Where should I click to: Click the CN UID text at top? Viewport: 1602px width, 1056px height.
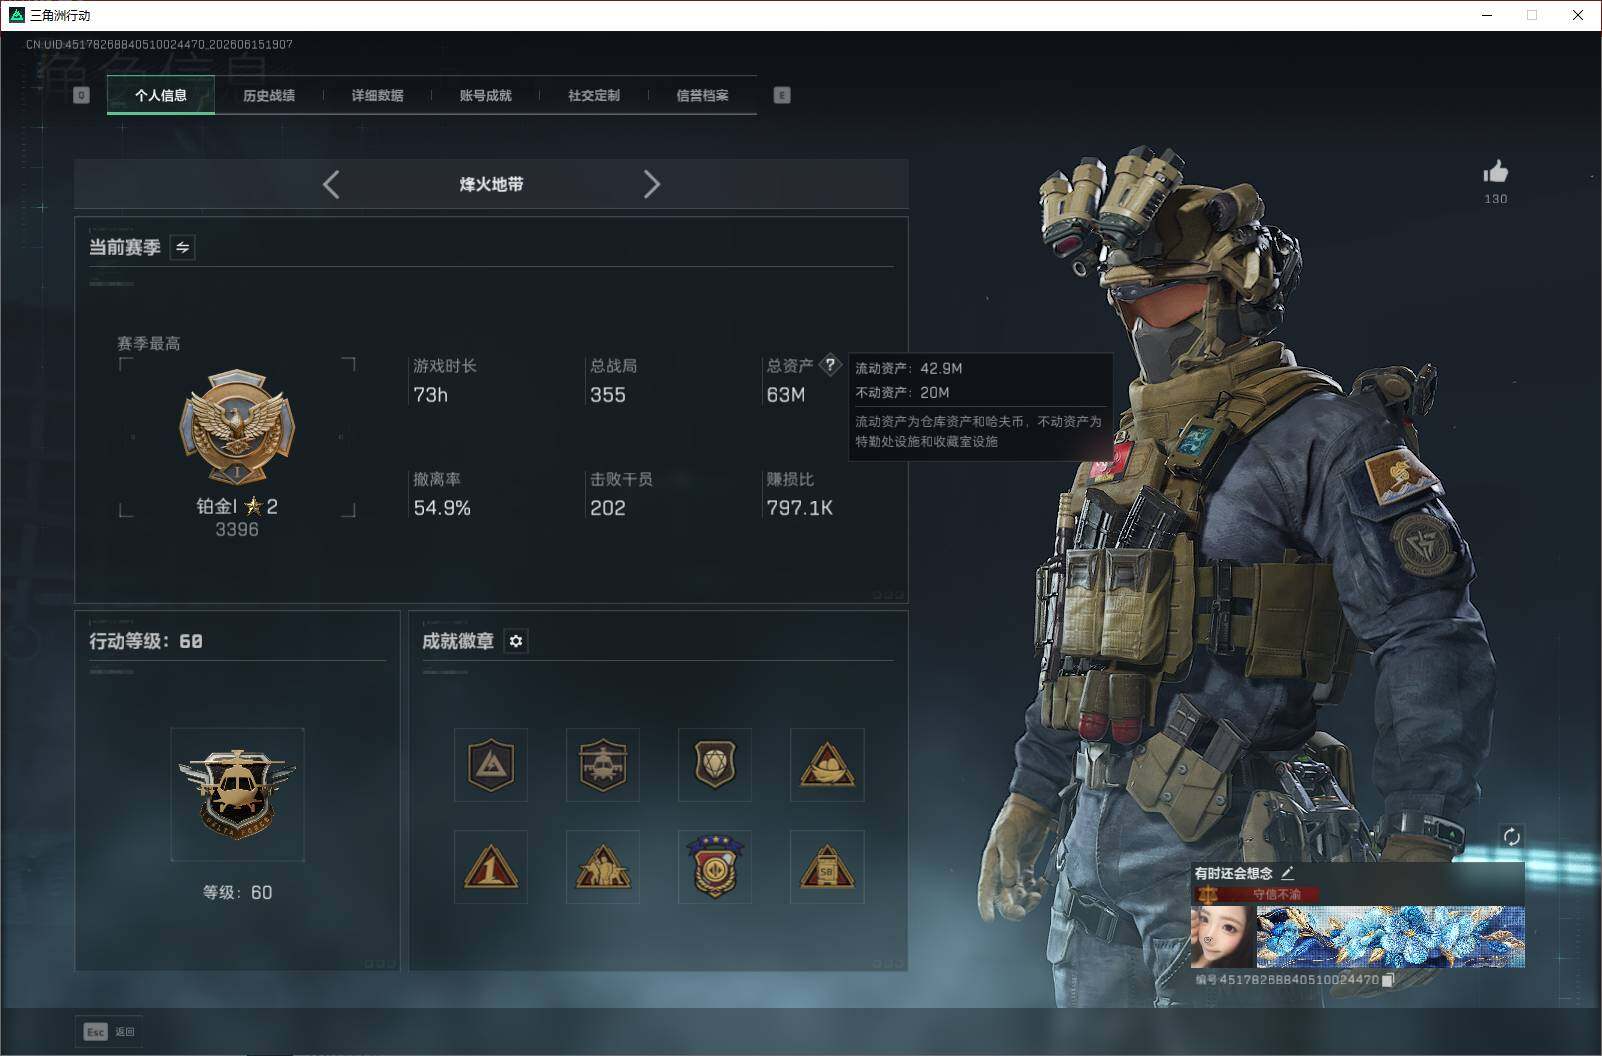pos(159,45)
